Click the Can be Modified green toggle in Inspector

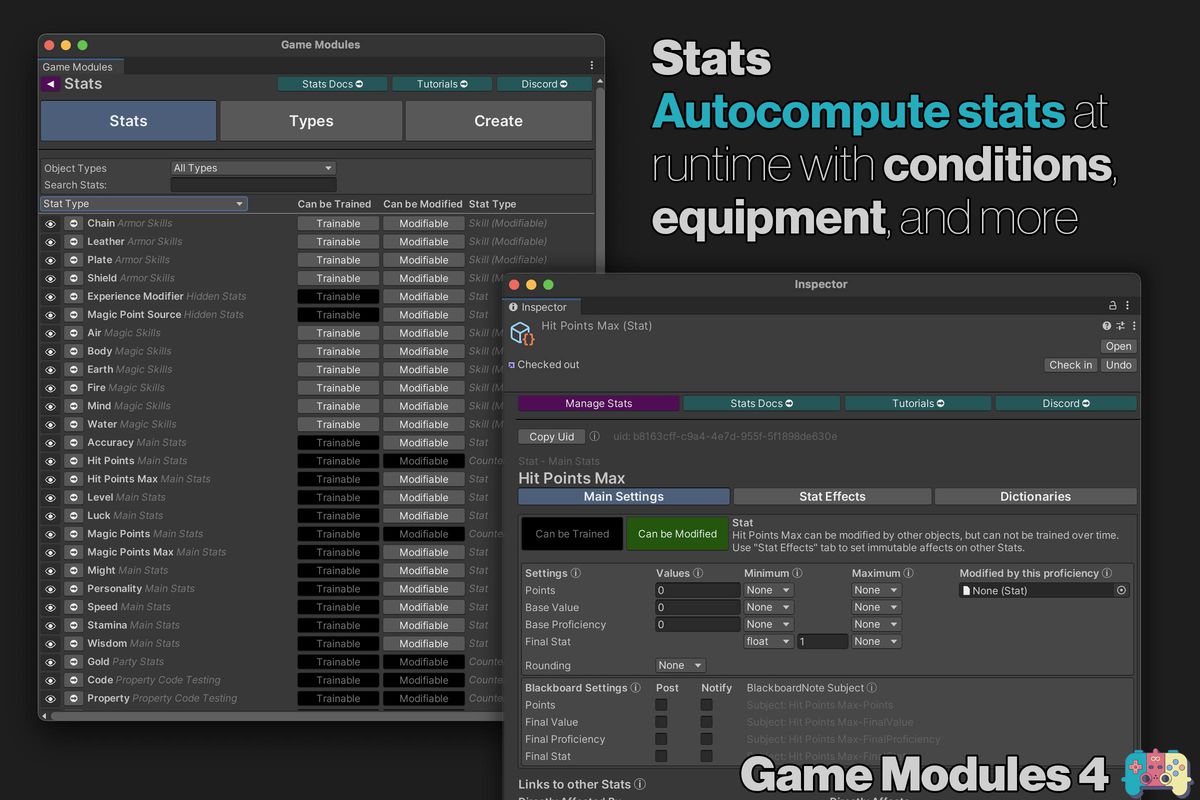[x=677, y=534]
